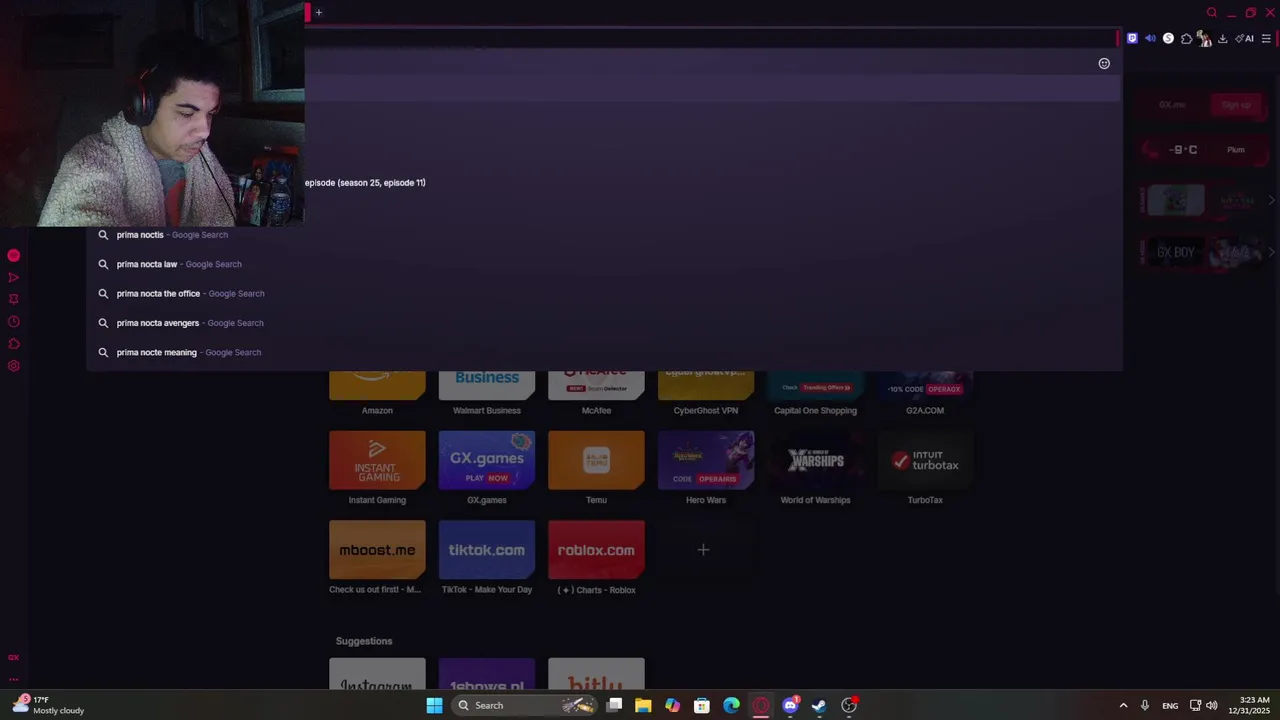Image resolution: width=1280 pixels, height=720 pixels.
Task: Open the Downloads icon in toolbar
Action: pyautogui.click(x=1222, y=38)
